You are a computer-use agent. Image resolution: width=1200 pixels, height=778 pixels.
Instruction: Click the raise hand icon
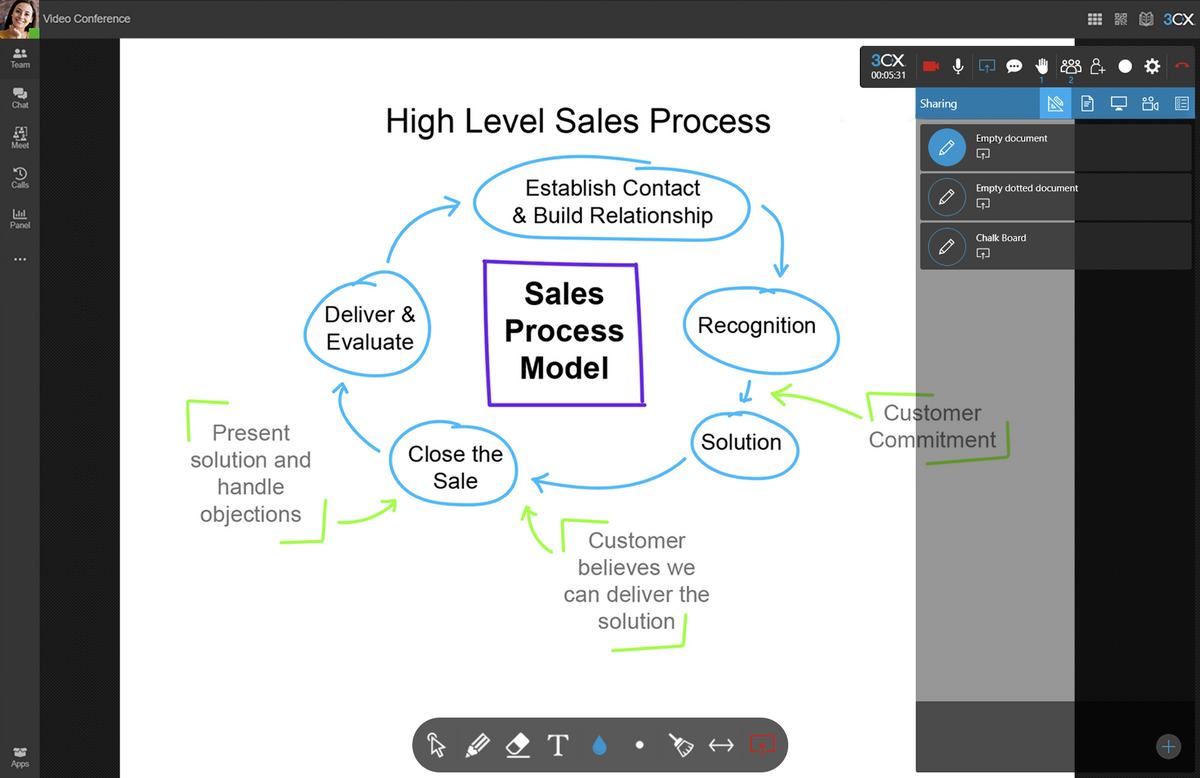pos(1041,66)
